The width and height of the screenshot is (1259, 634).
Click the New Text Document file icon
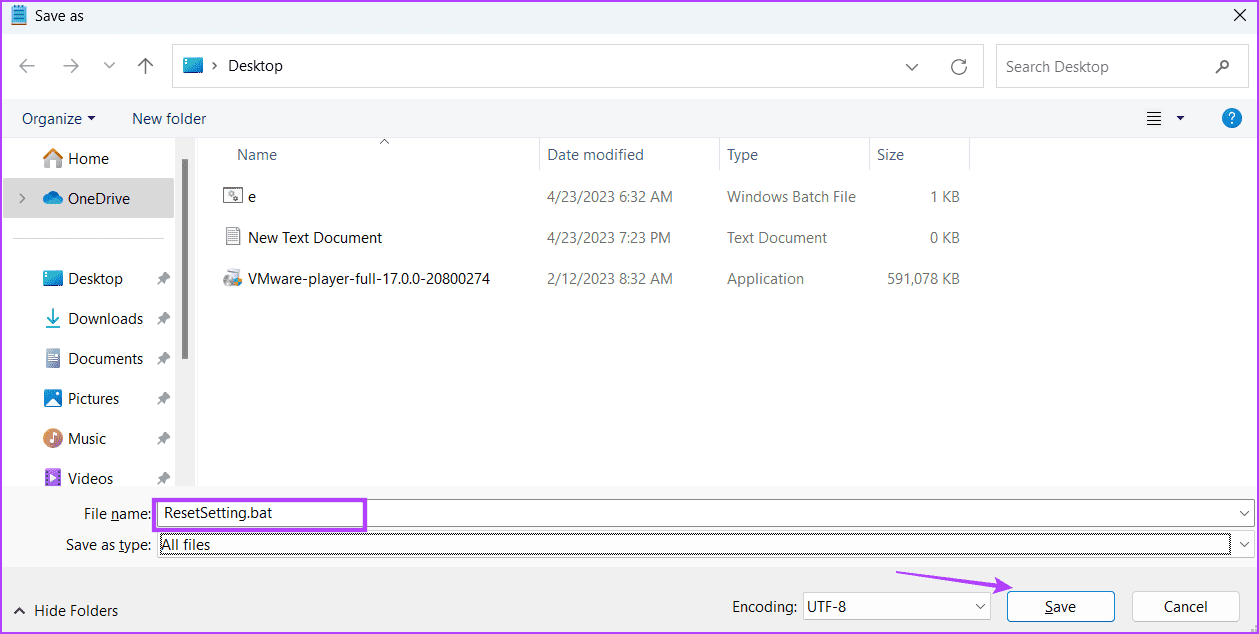pos(233,237)
